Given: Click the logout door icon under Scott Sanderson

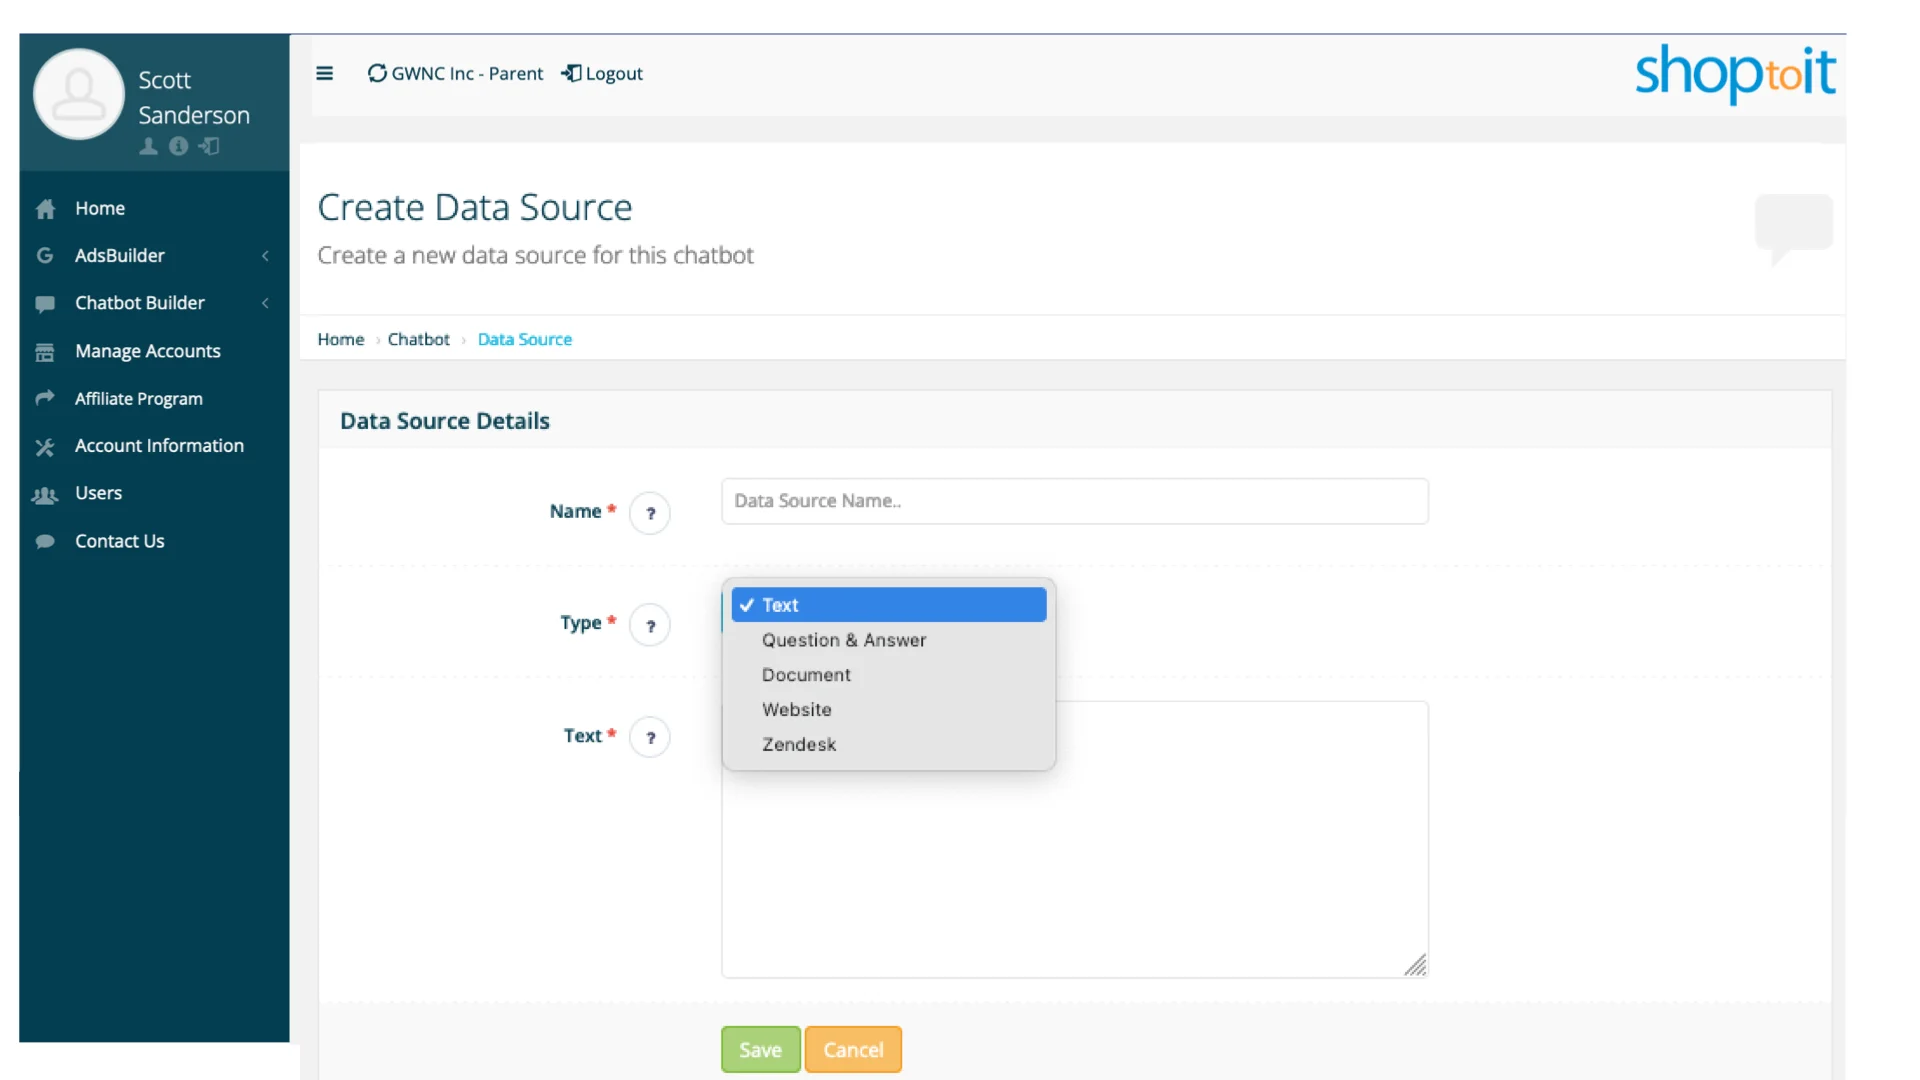Looking at the screenshot, I should coord(209,147).
